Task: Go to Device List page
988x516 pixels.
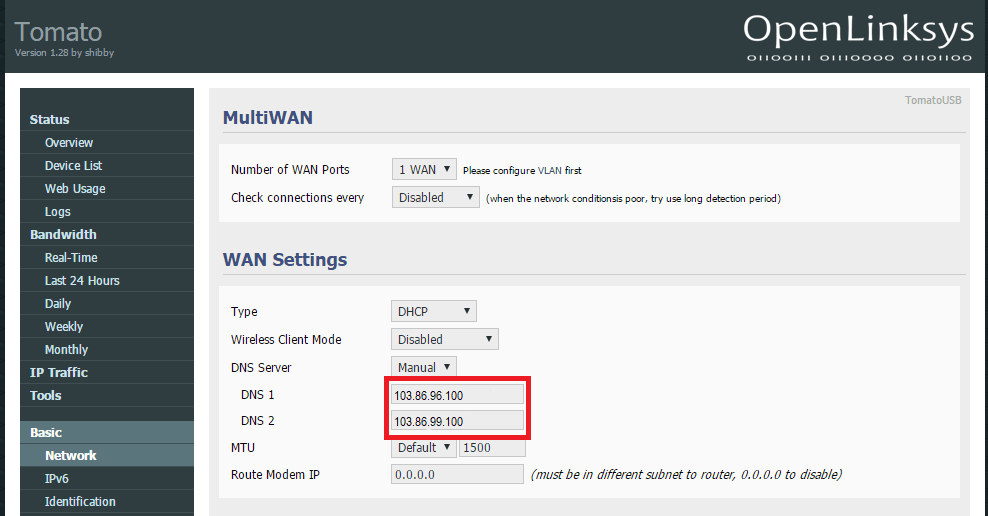Action: coord(73,166)
